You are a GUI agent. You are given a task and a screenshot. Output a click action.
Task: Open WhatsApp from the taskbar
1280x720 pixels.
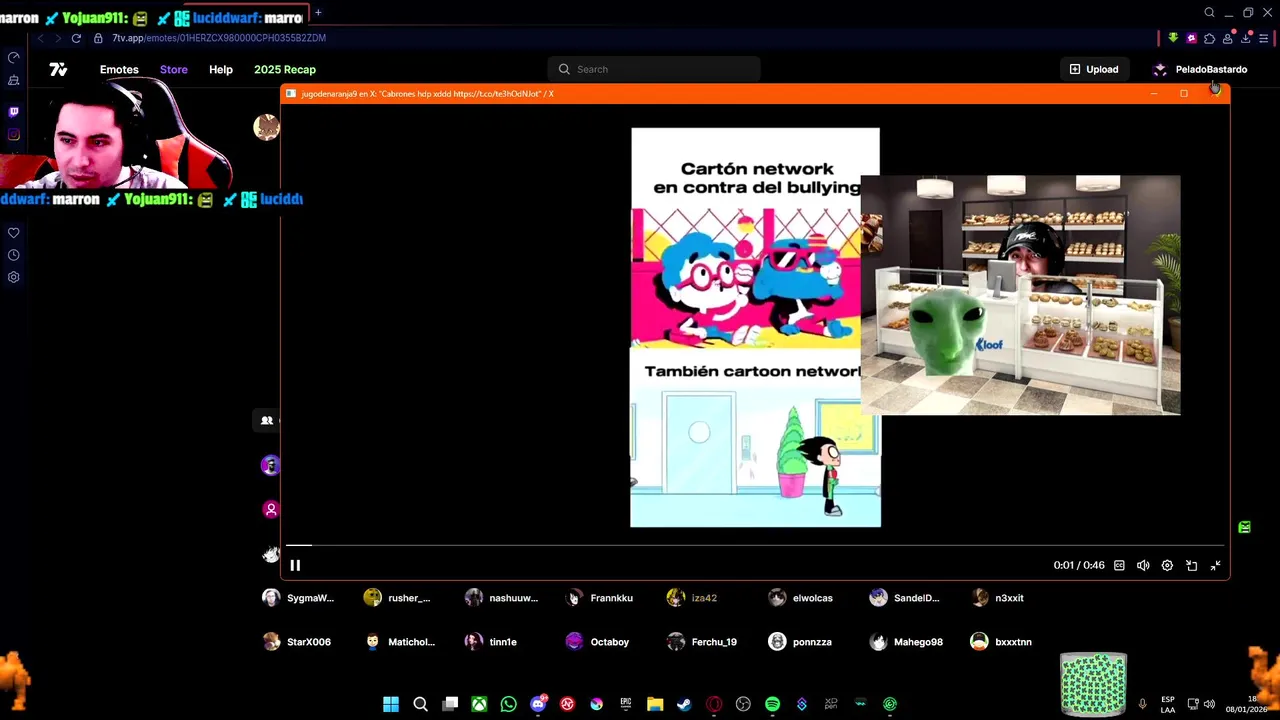[x=509, y=704]
